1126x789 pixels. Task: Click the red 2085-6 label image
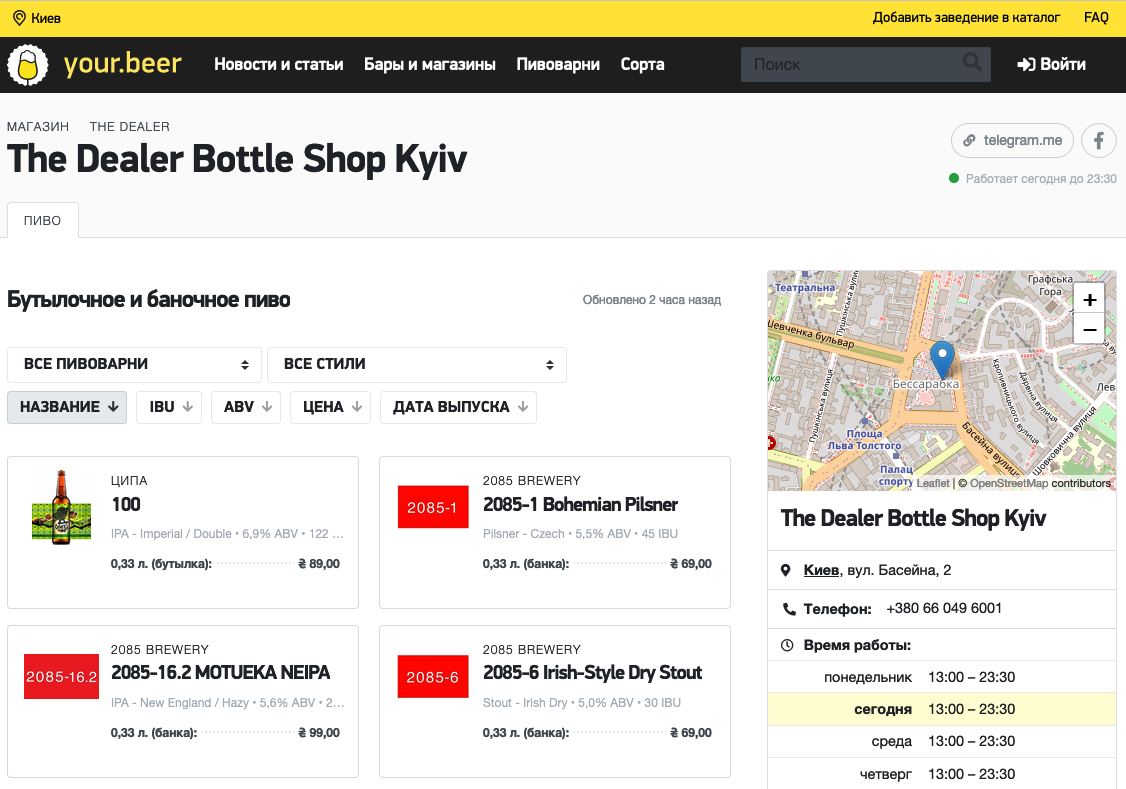coord(433,676)
